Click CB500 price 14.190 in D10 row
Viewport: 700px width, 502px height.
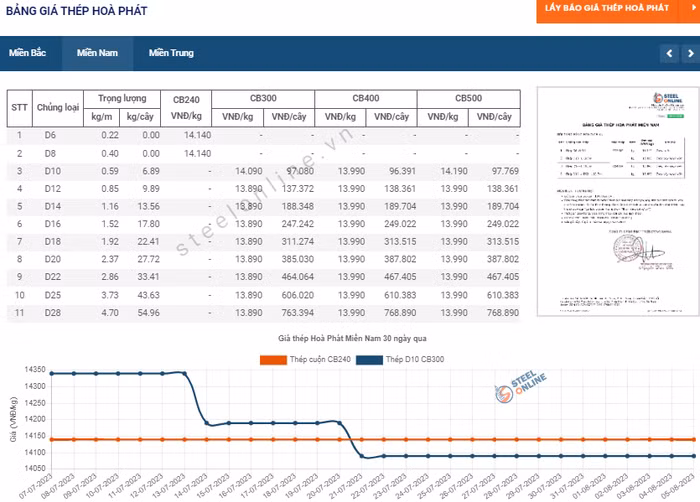454,171
